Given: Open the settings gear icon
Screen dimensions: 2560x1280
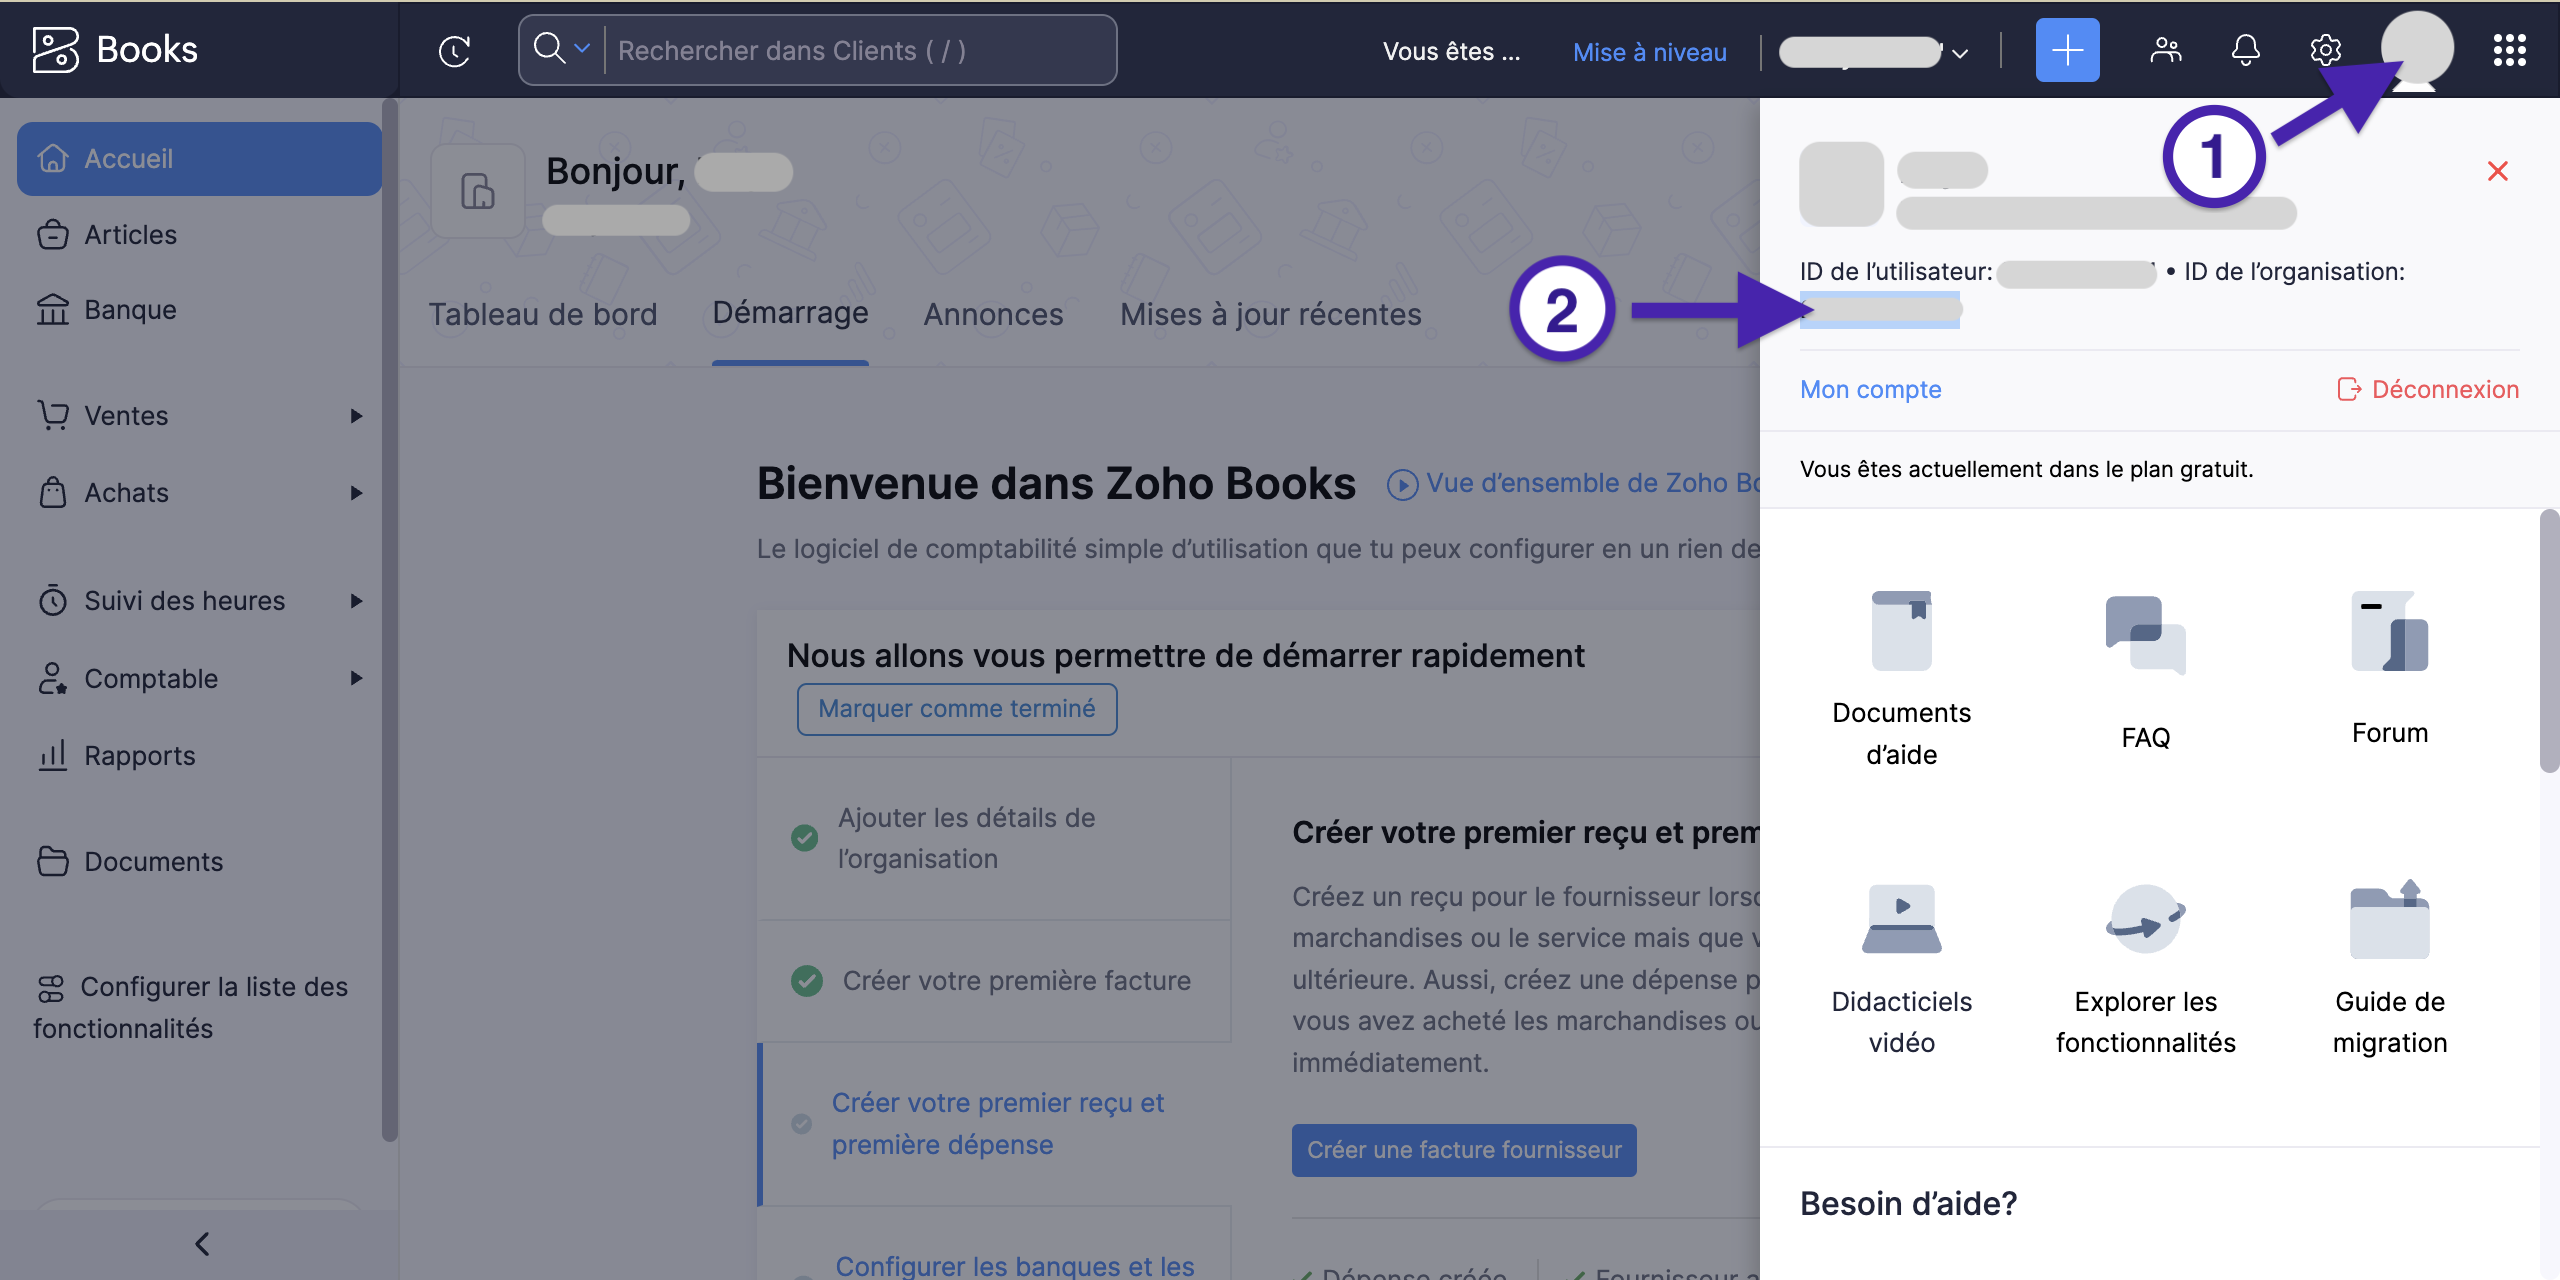Looking at the screenshot, I should pyautogui.click(x=2325, y=50).
